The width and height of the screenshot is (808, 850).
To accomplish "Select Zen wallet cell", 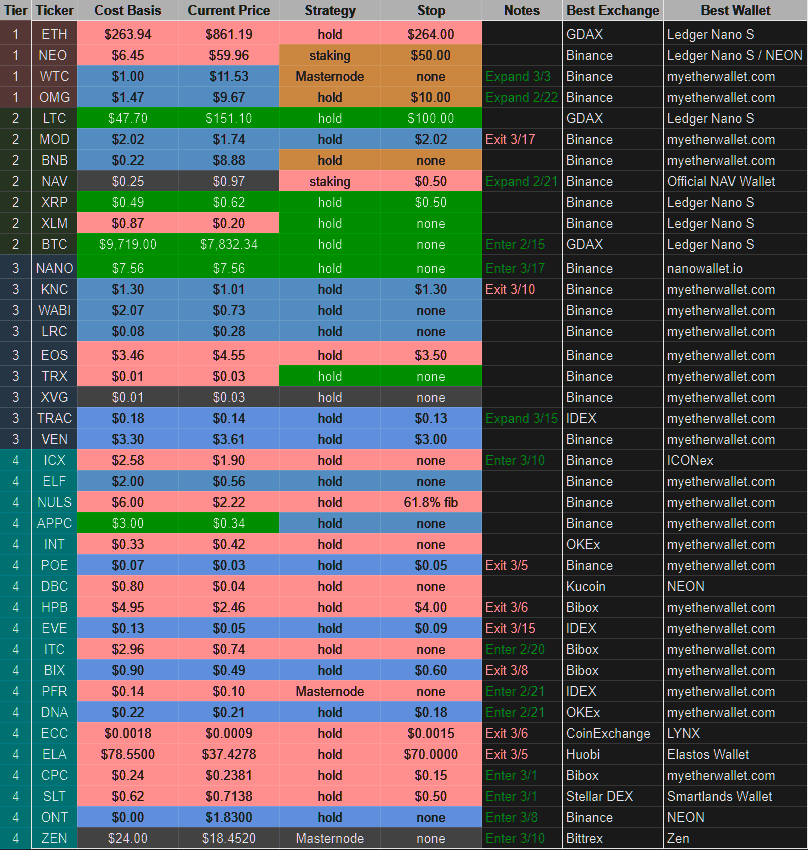I will coord(735,839).
